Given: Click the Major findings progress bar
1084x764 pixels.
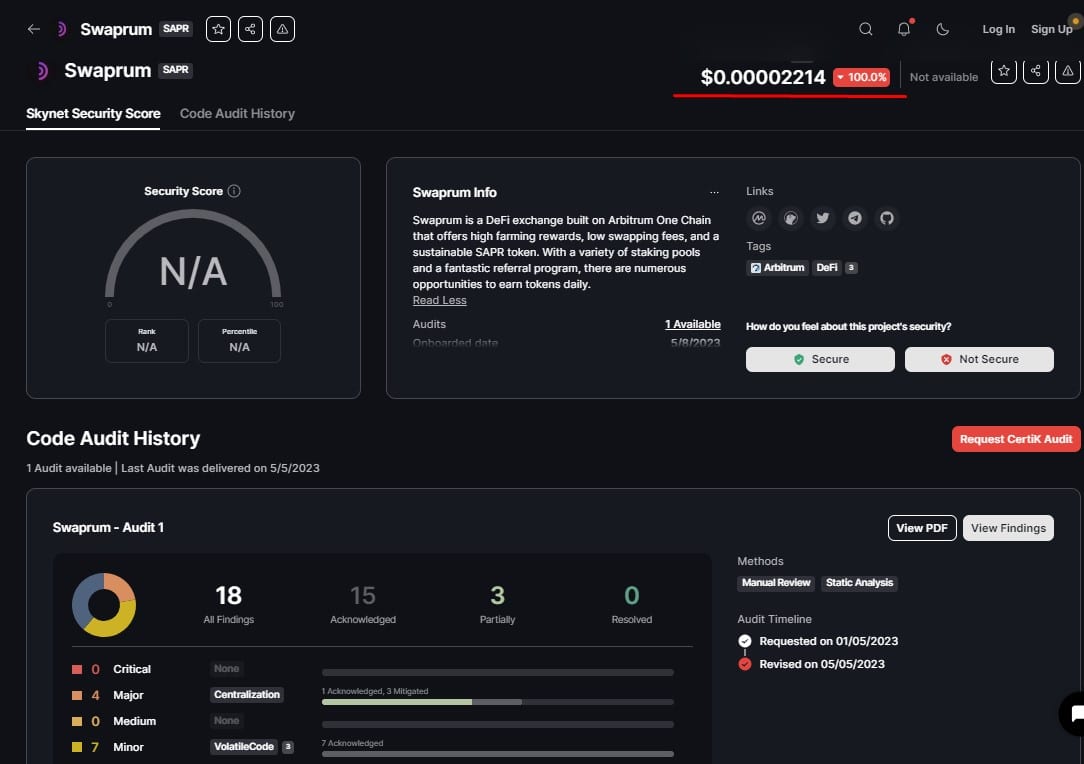Looking at the screenshot, I should [x=498, y=702].
